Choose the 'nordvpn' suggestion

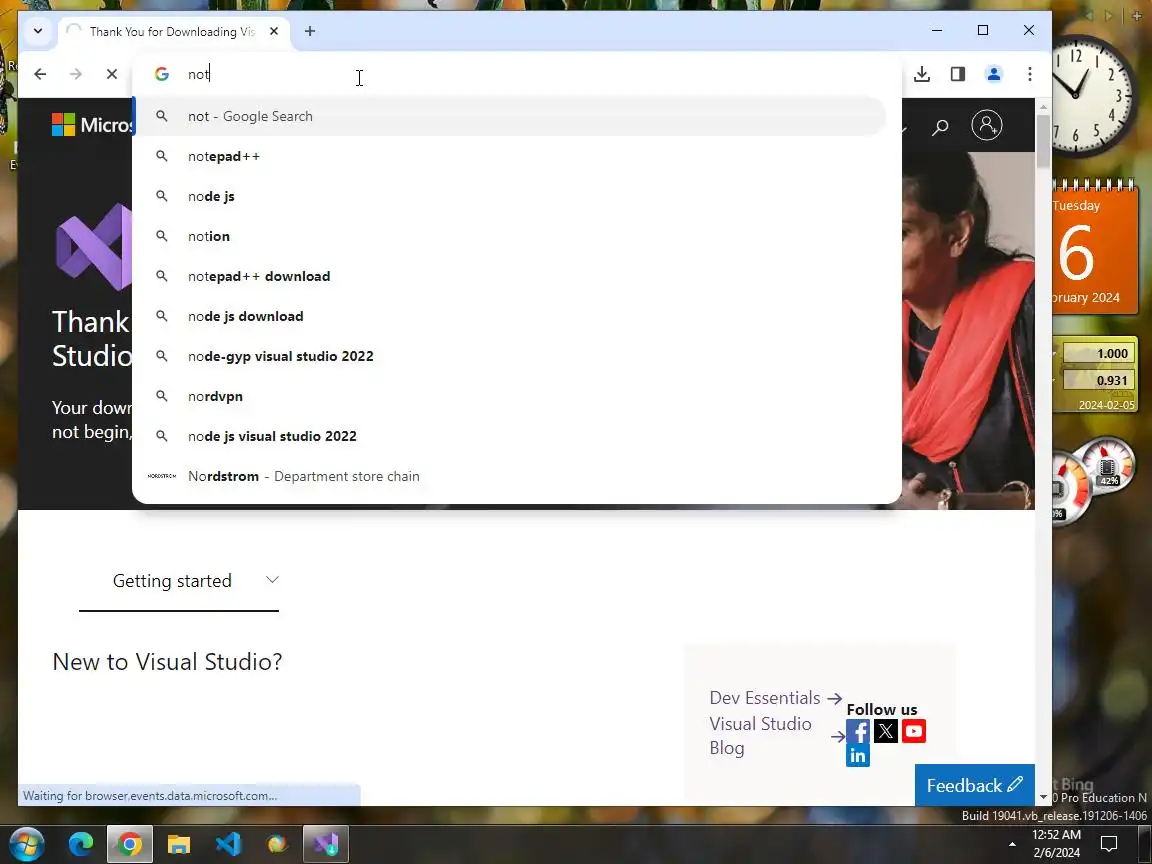click(x=510, y=396)
